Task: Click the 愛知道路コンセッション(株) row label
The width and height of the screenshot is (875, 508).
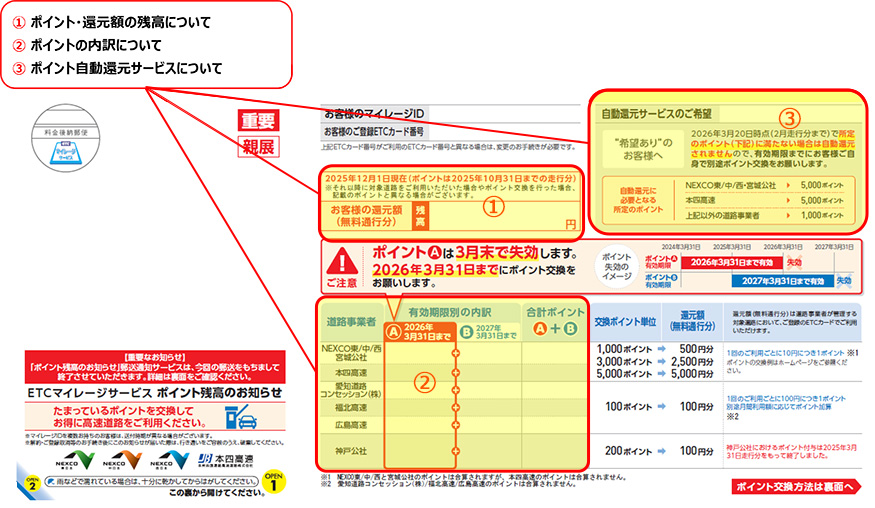Action: 351,390
